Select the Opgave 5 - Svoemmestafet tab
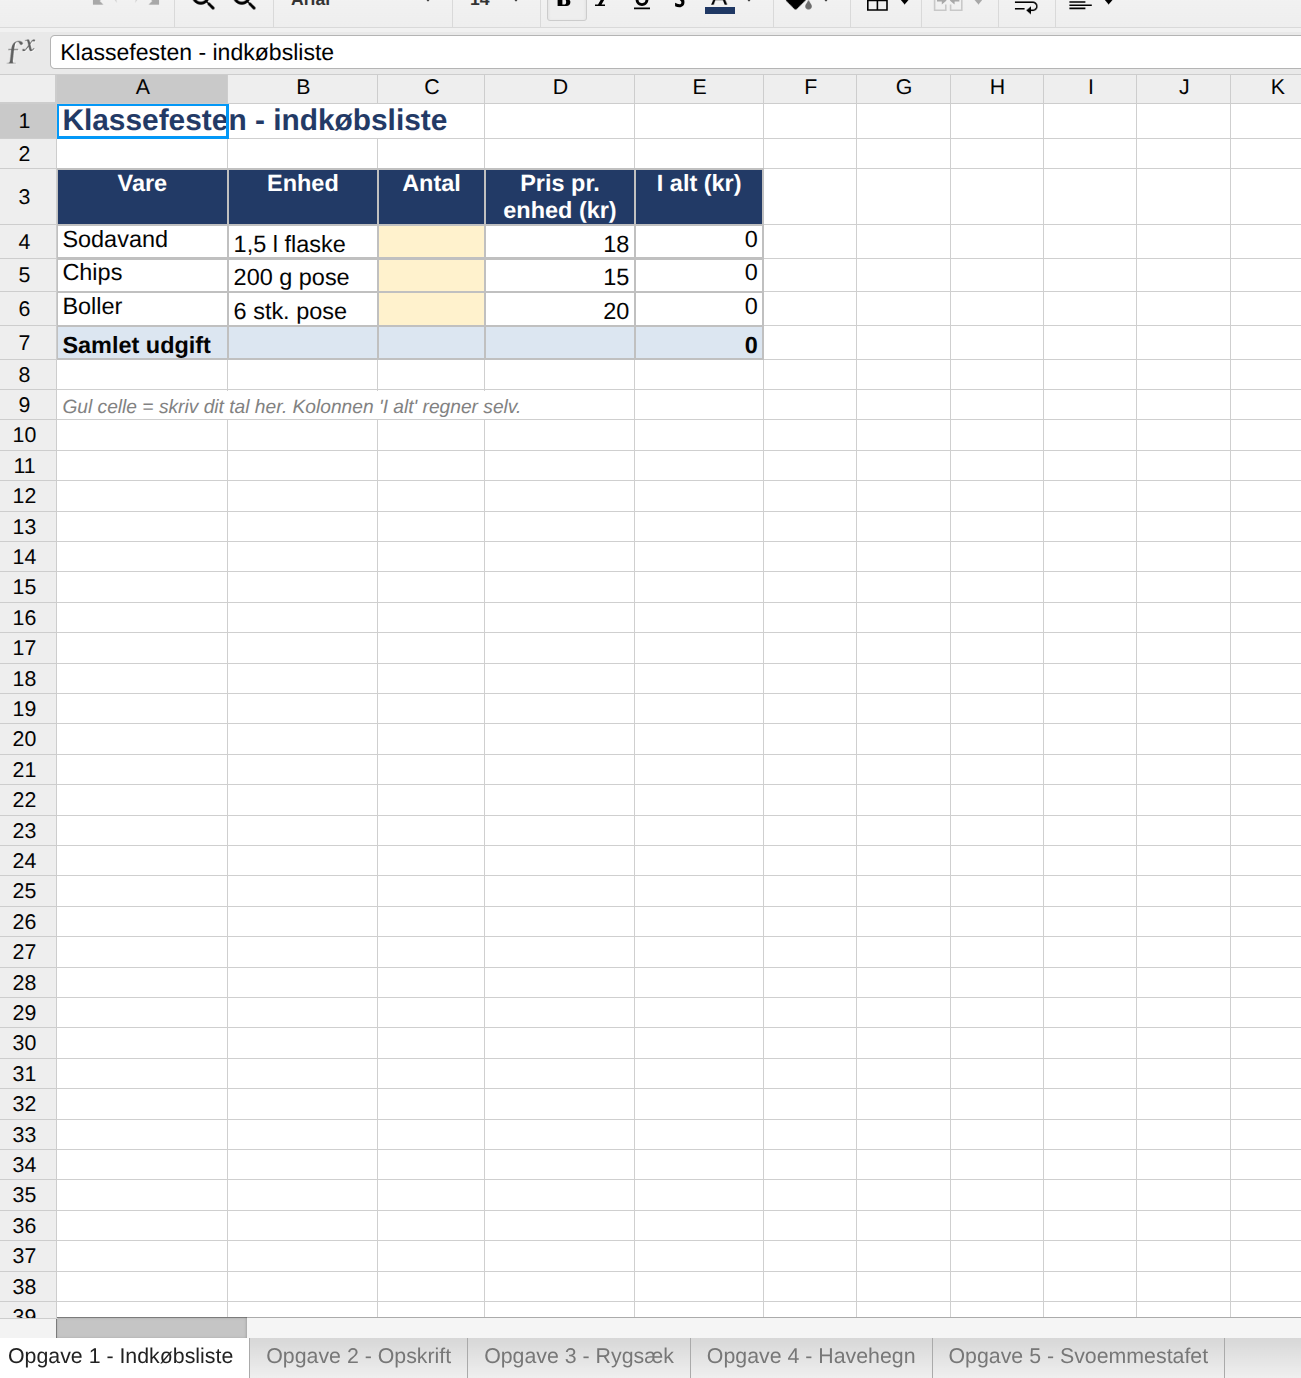 [x=1078, y=1357]
